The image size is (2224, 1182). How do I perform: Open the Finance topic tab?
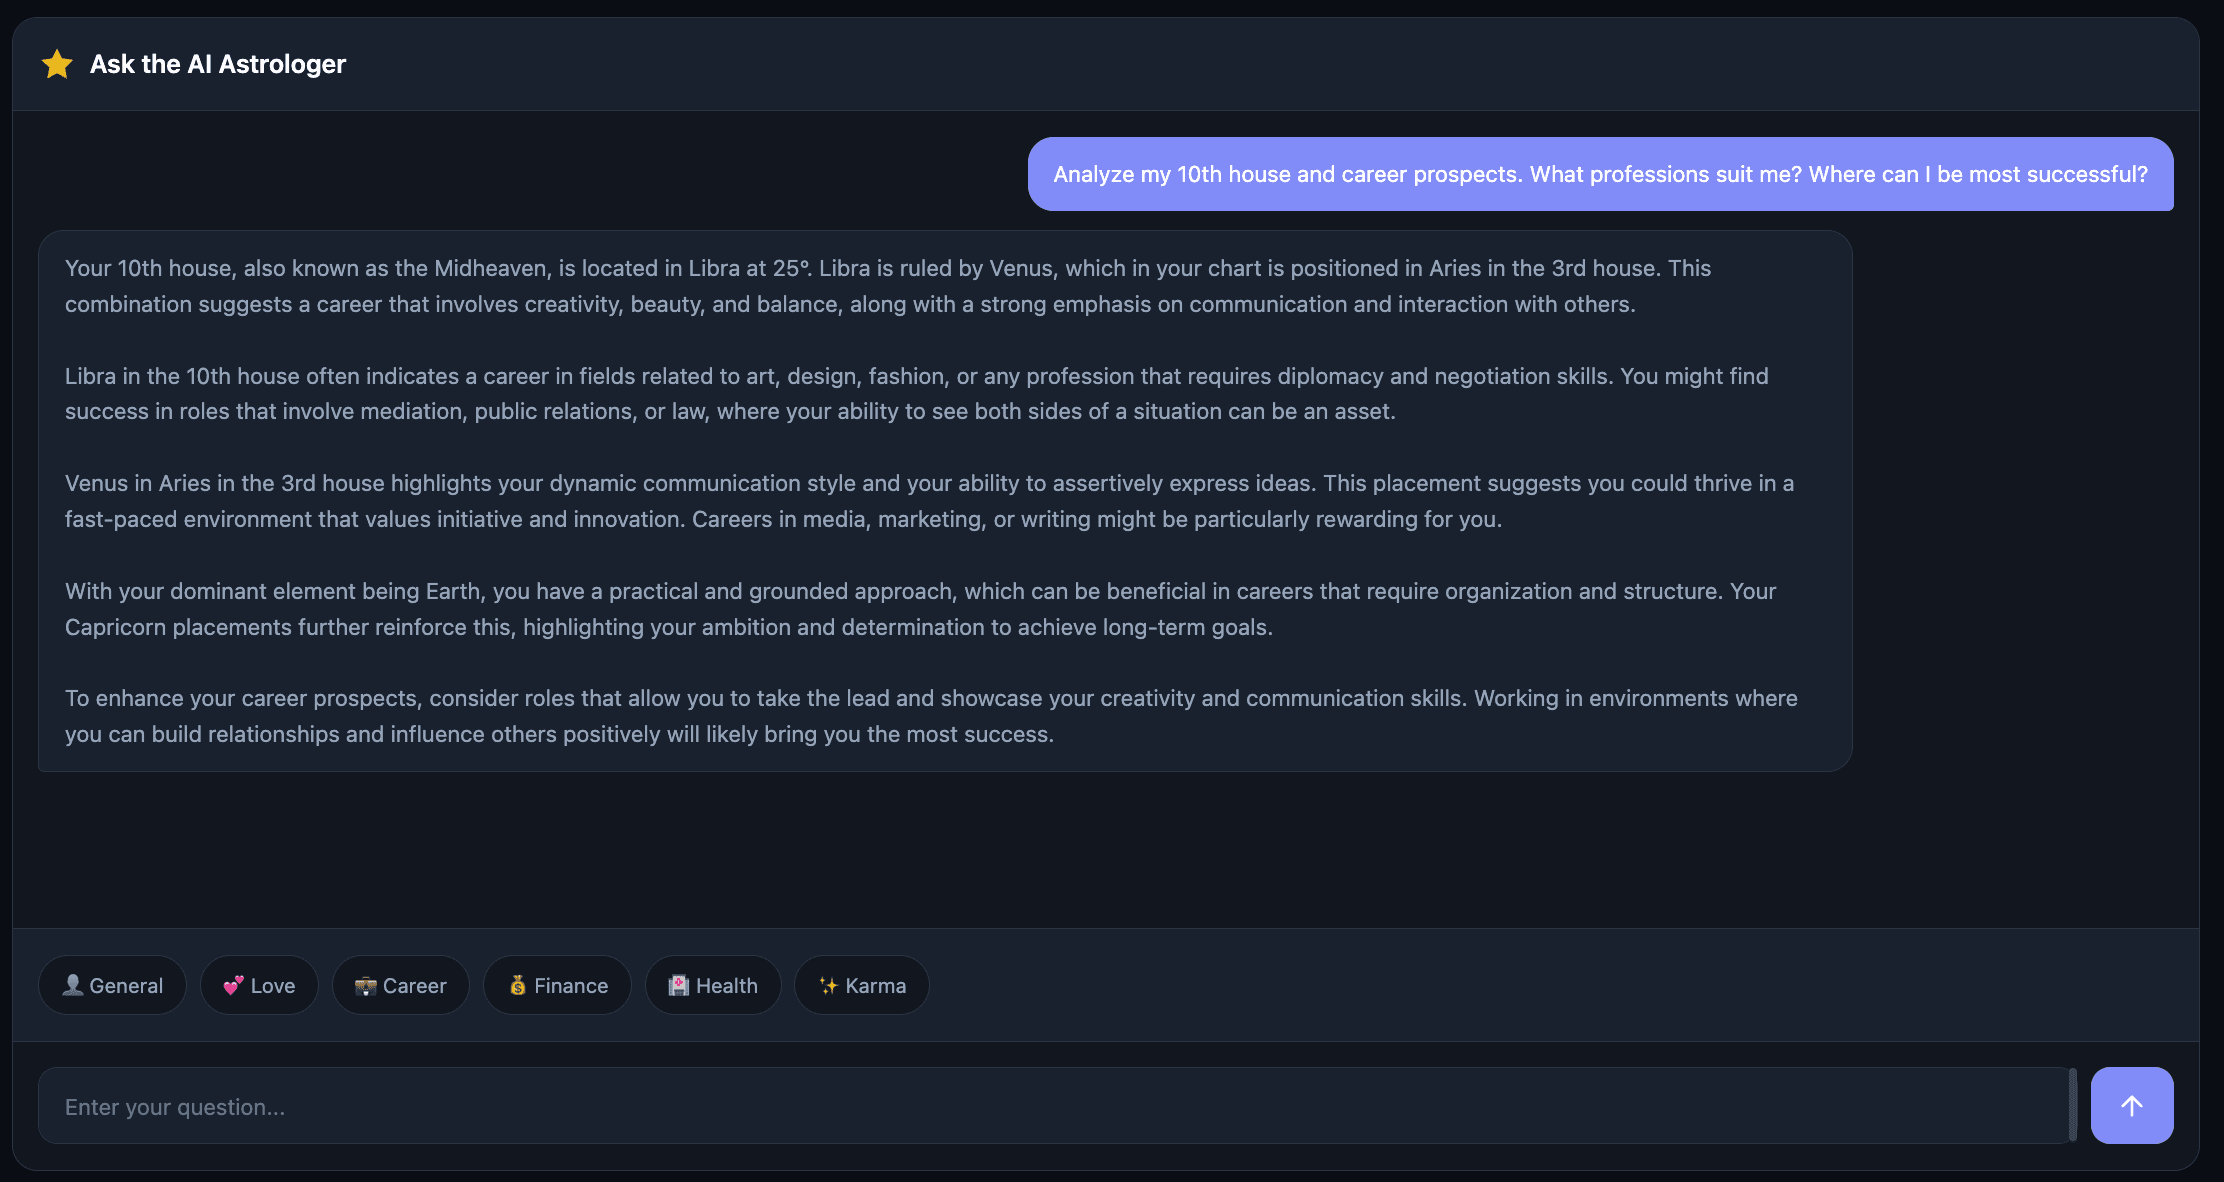click(557, 985)
